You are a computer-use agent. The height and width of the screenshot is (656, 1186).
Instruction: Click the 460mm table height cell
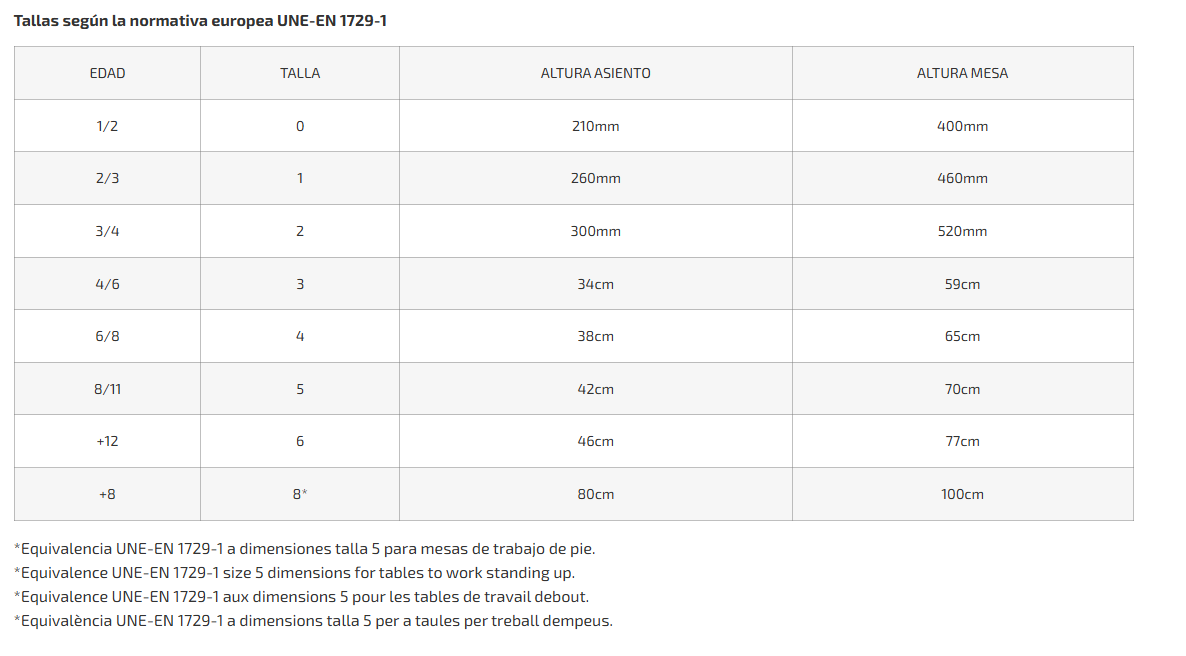(x=962, y=178)
